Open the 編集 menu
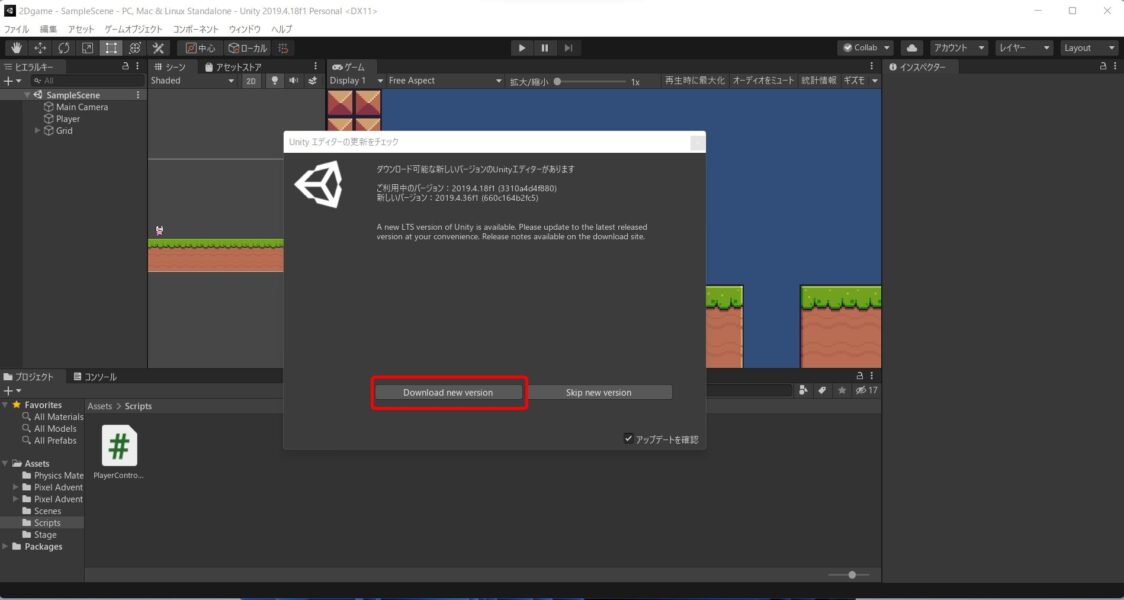Screen dimensions: 1124x600 coord(48,29)
